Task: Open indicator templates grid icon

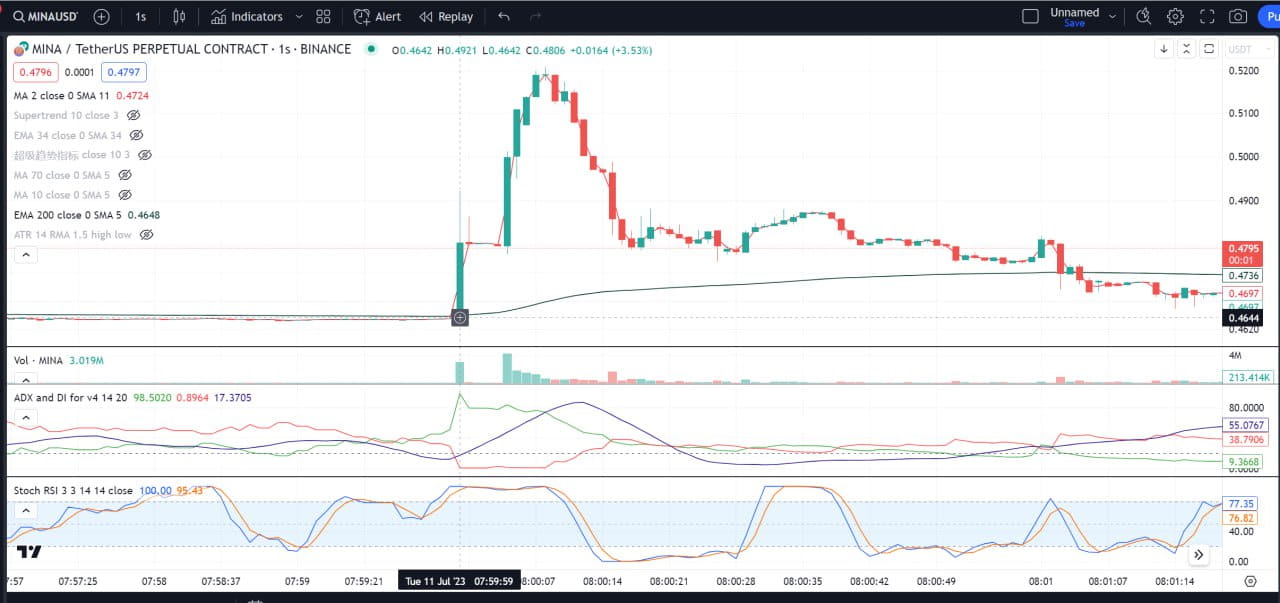Action: [323, 17]
